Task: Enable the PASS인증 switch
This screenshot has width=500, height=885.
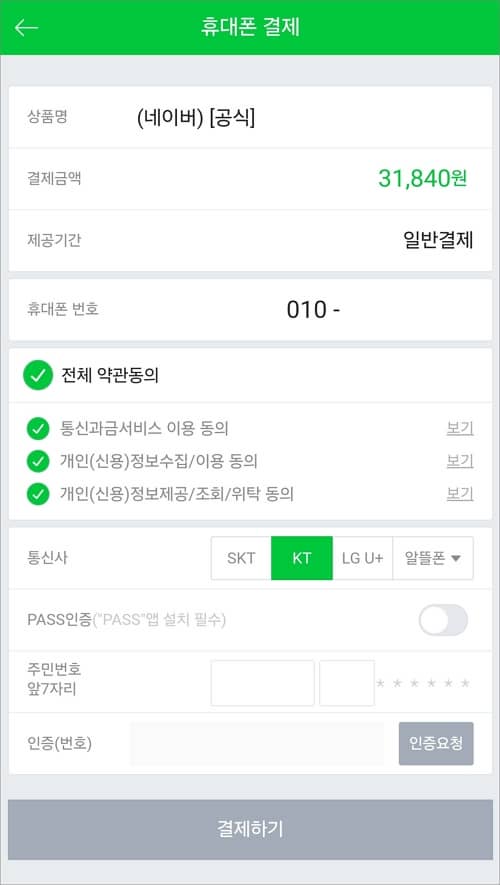Action: pos(443,620)
